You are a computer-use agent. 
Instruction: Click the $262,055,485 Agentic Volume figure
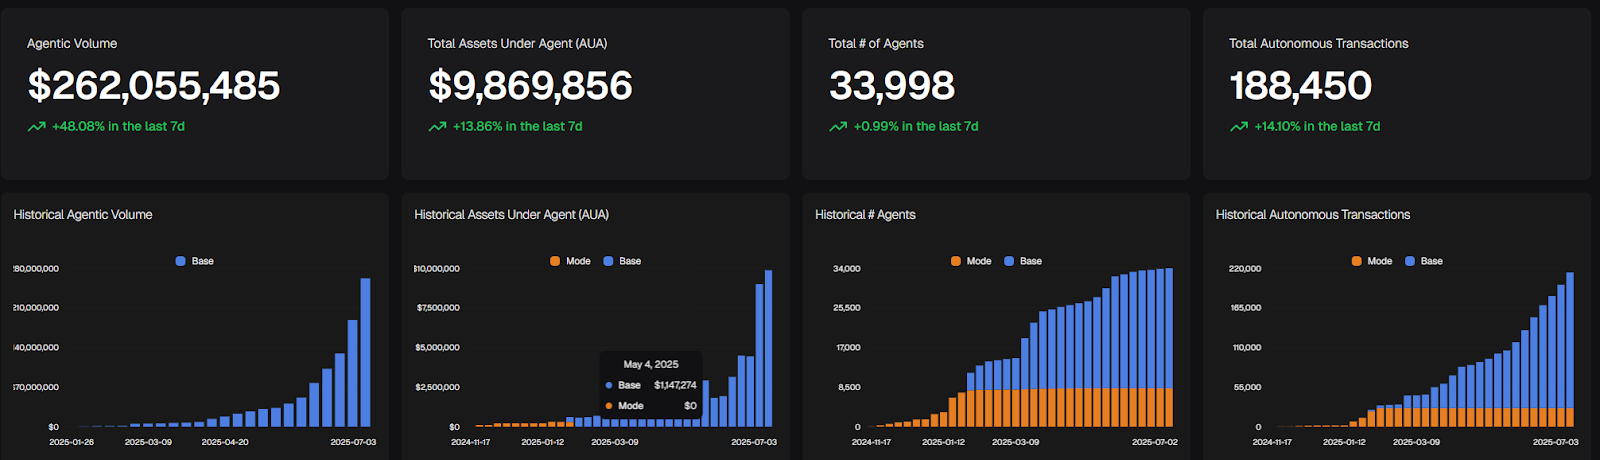tap(154, 86)
